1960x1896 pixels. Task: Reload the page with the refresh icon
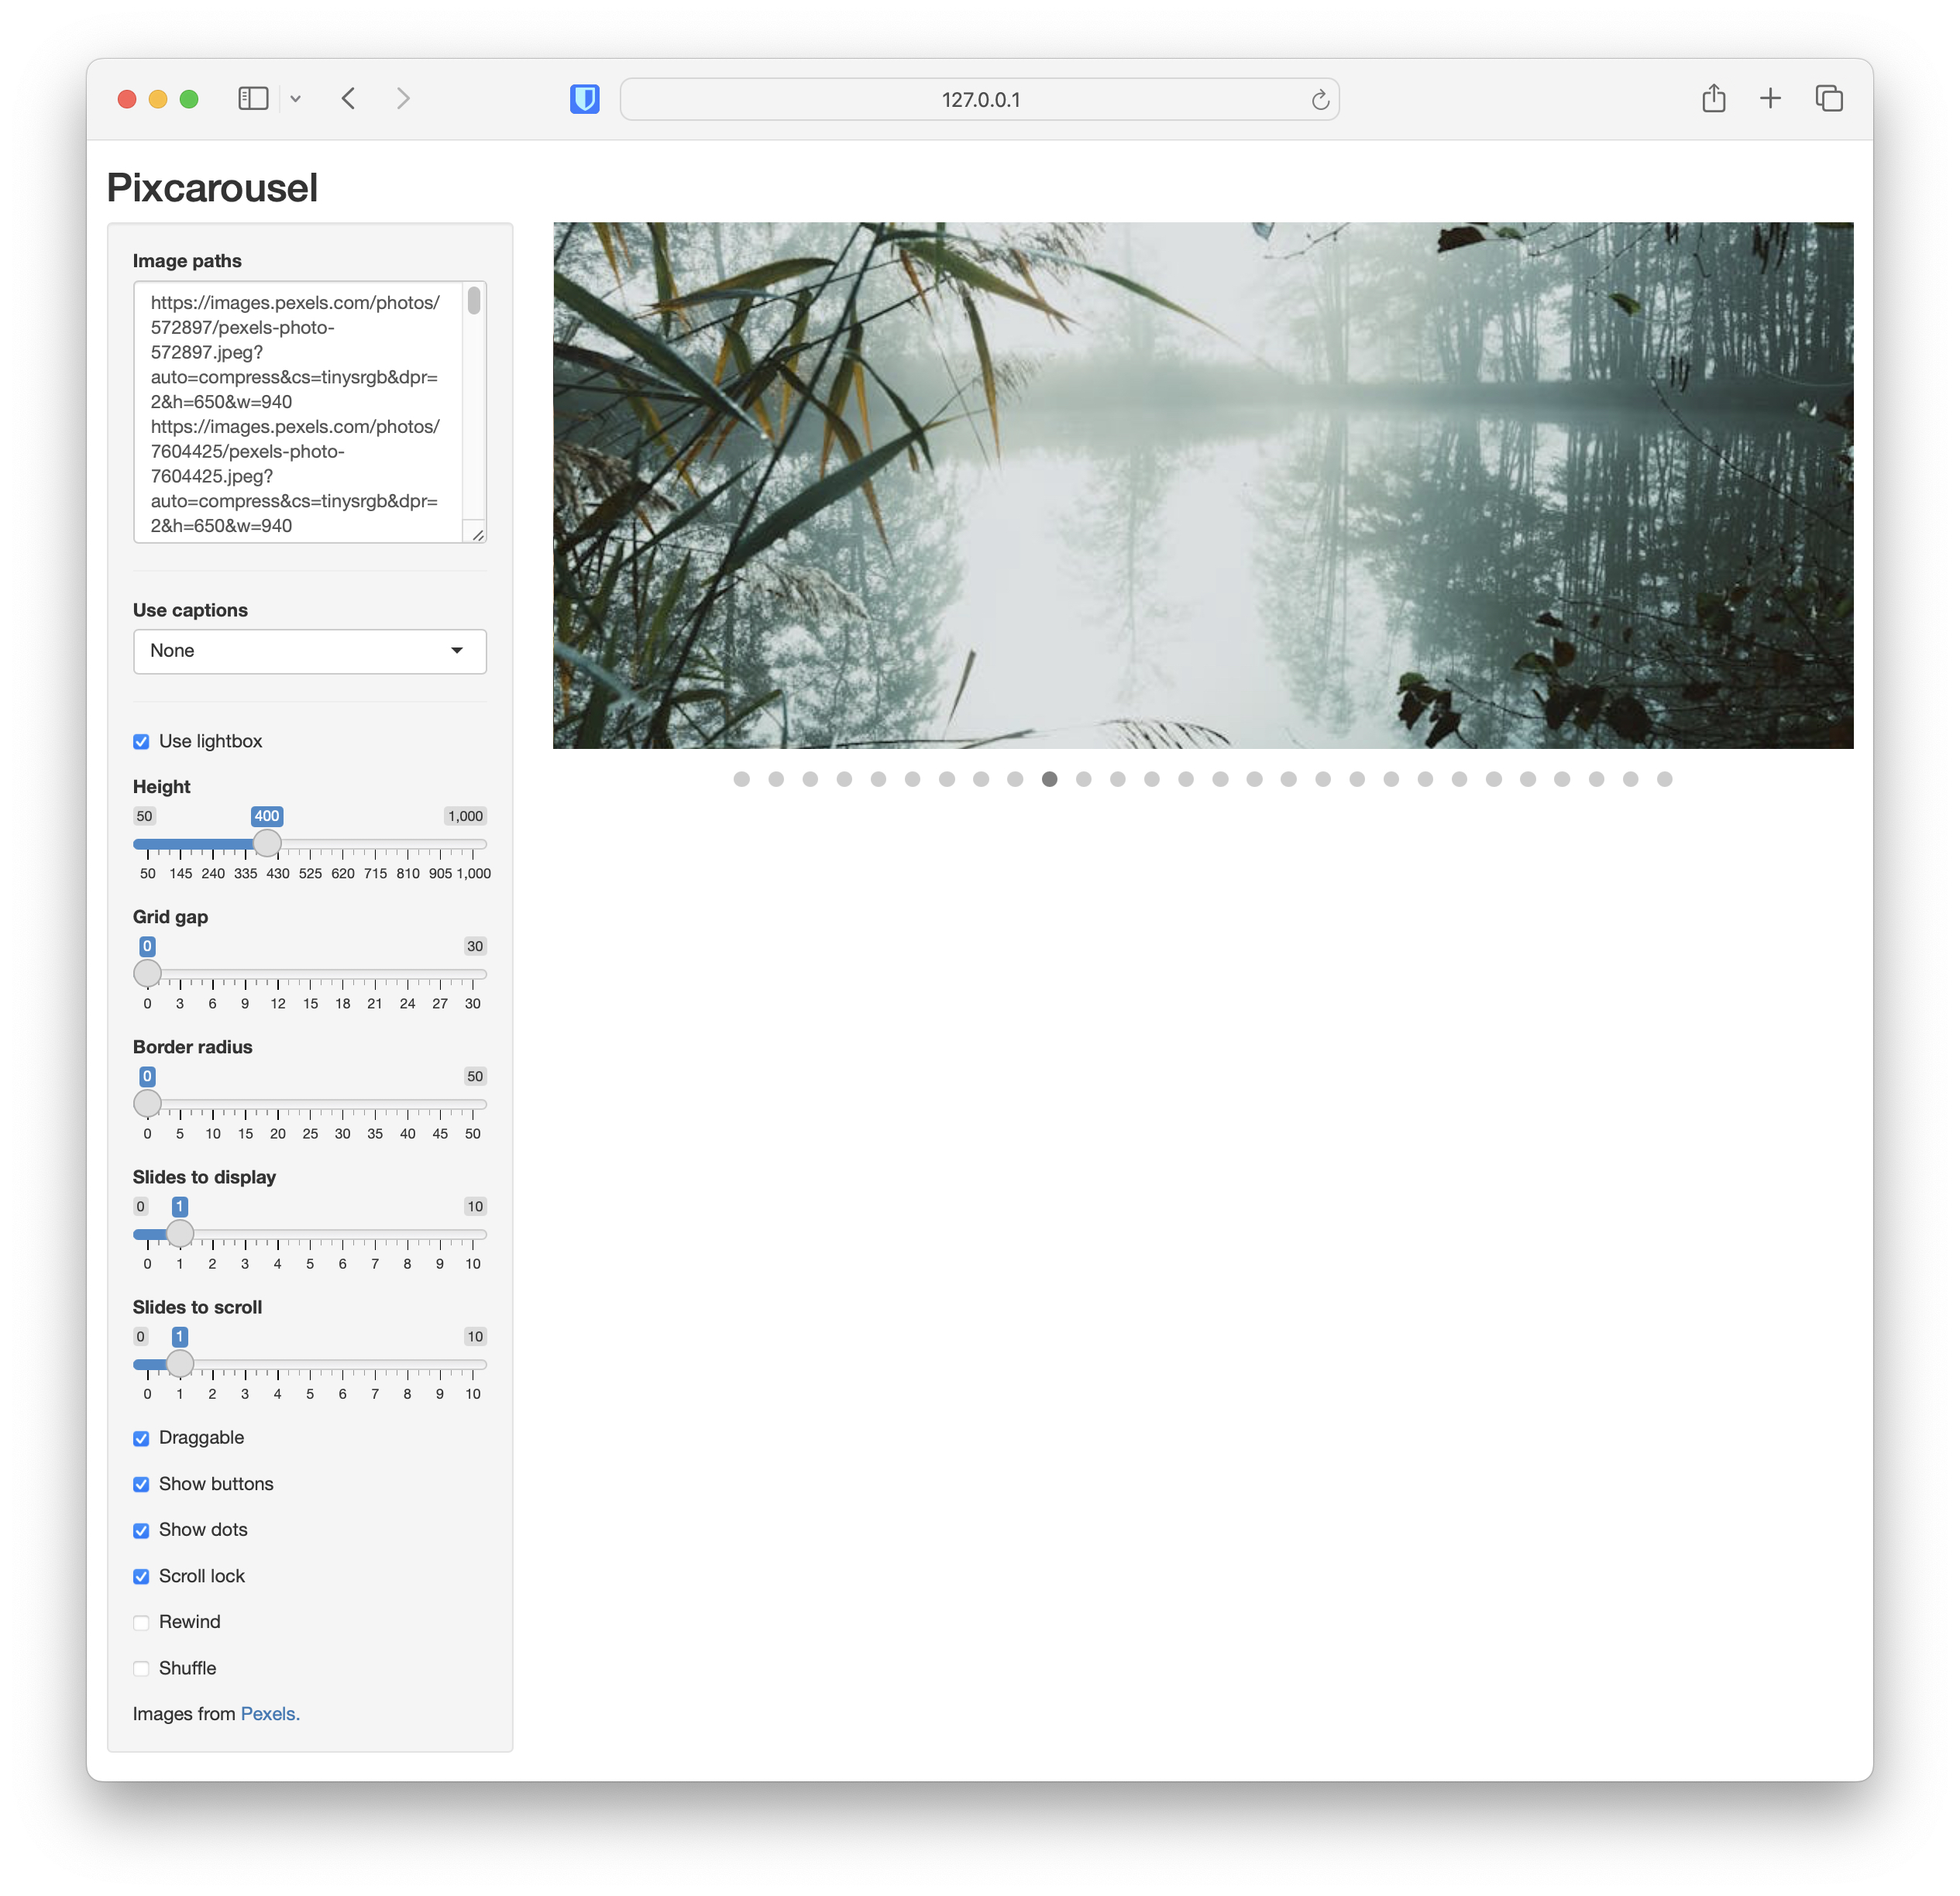tap(1320, 100)
